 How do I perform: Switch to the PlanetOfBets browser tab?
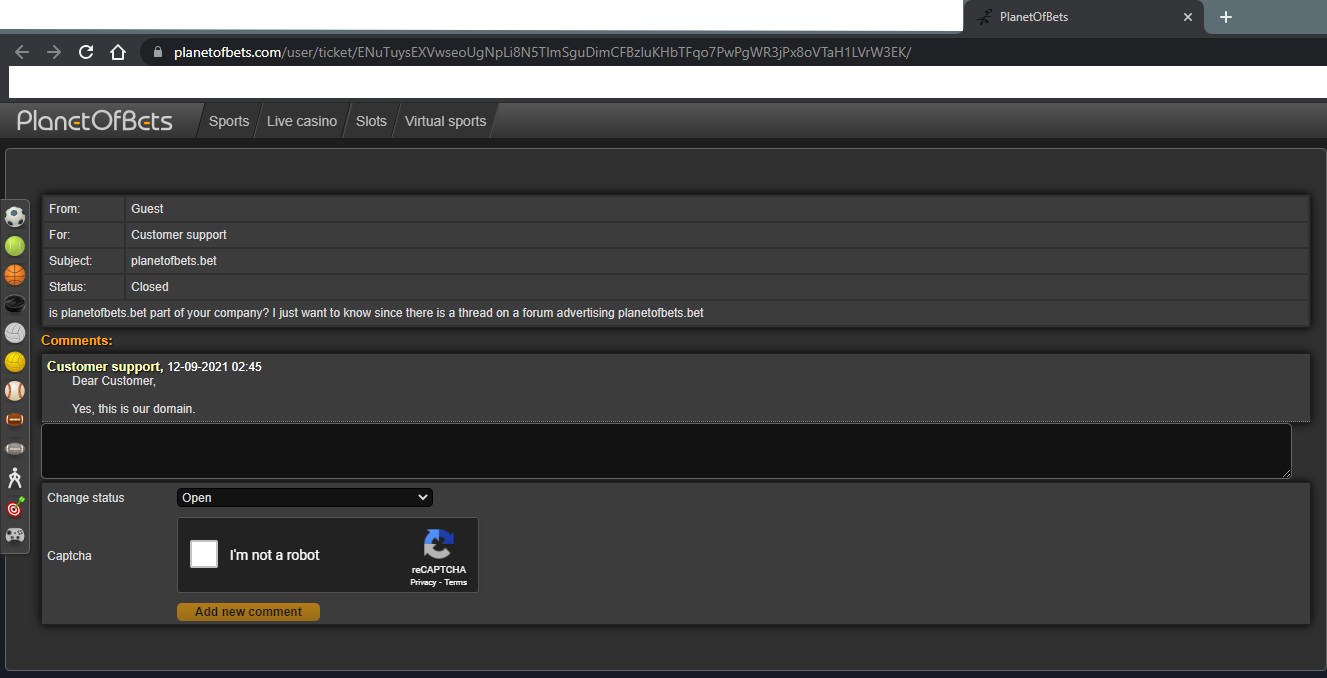1084,17
